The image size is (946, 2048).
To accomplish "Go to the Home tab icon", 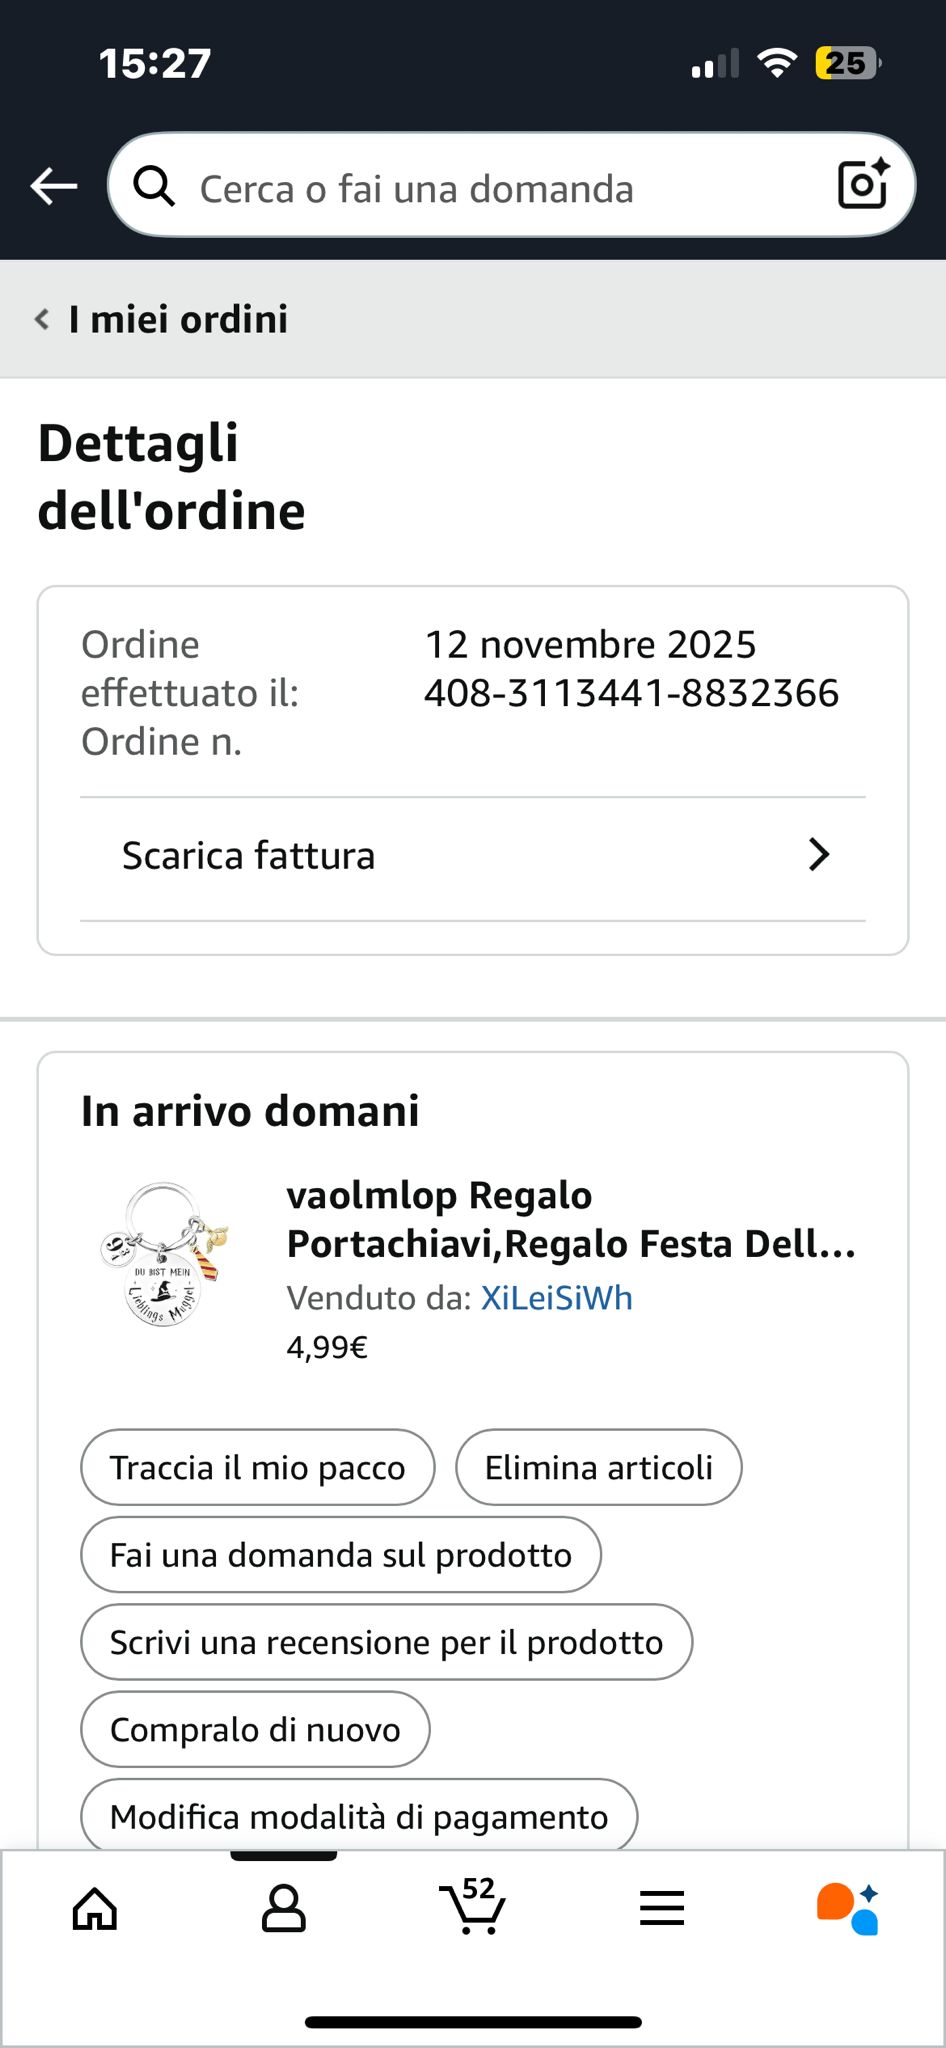I will (95, 1909).
